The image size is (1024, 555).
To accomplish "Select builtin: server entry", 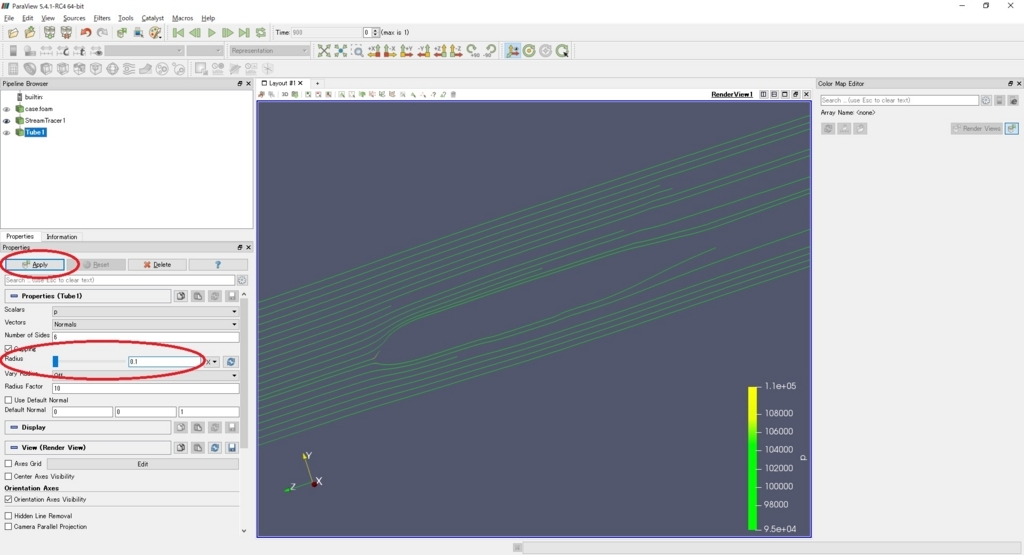I will [x=33, y=97].
